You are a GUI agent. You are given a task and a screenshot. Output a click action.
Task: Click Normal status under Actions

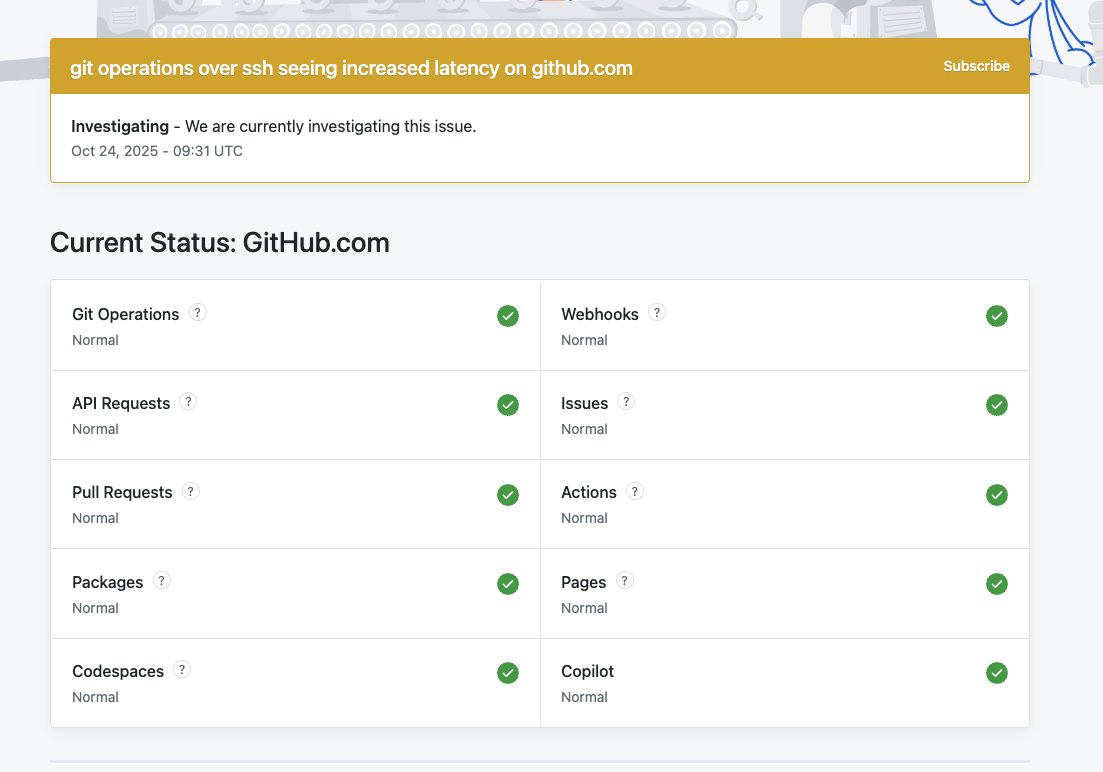point(584,519)
